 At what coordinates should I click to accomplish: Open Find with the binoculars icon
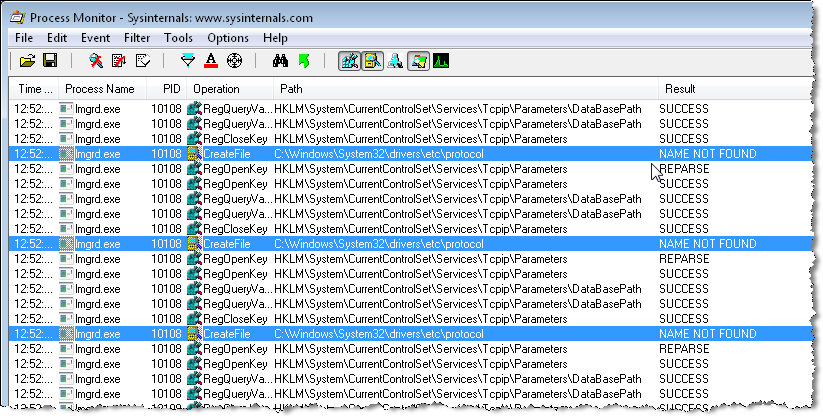coord(281,61)
